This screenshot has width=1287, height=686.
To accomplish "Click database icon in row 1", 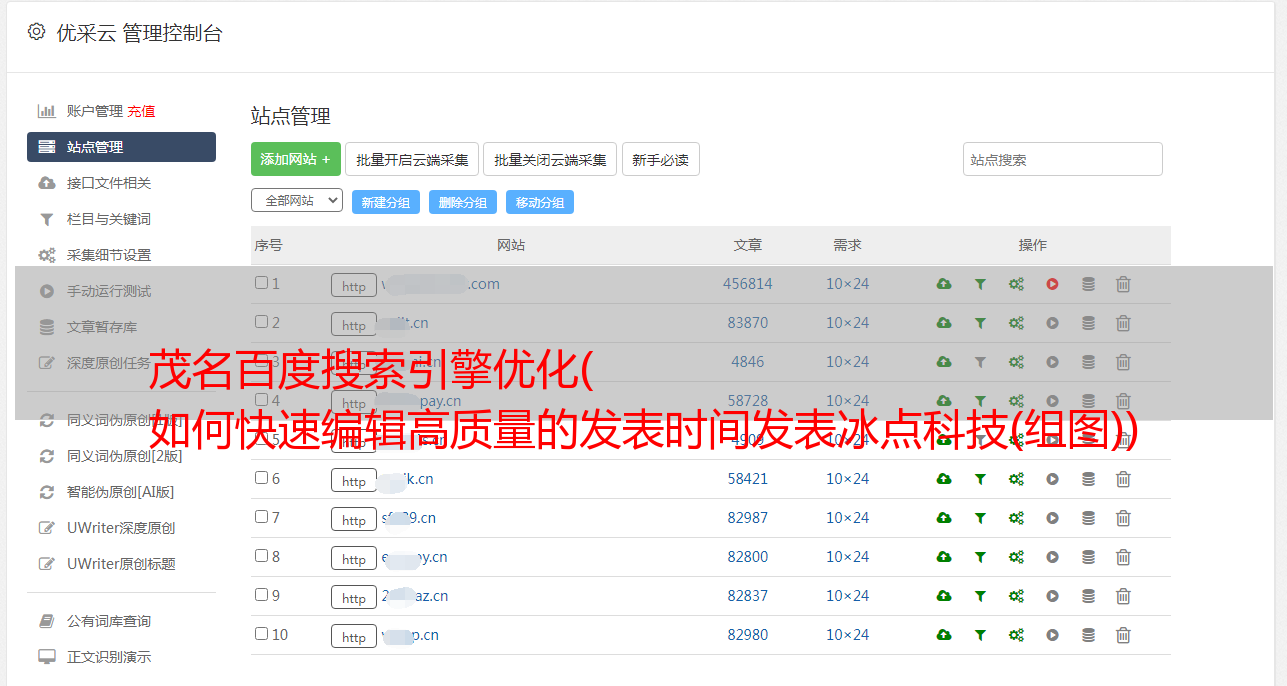I will tap(1088, 284).
